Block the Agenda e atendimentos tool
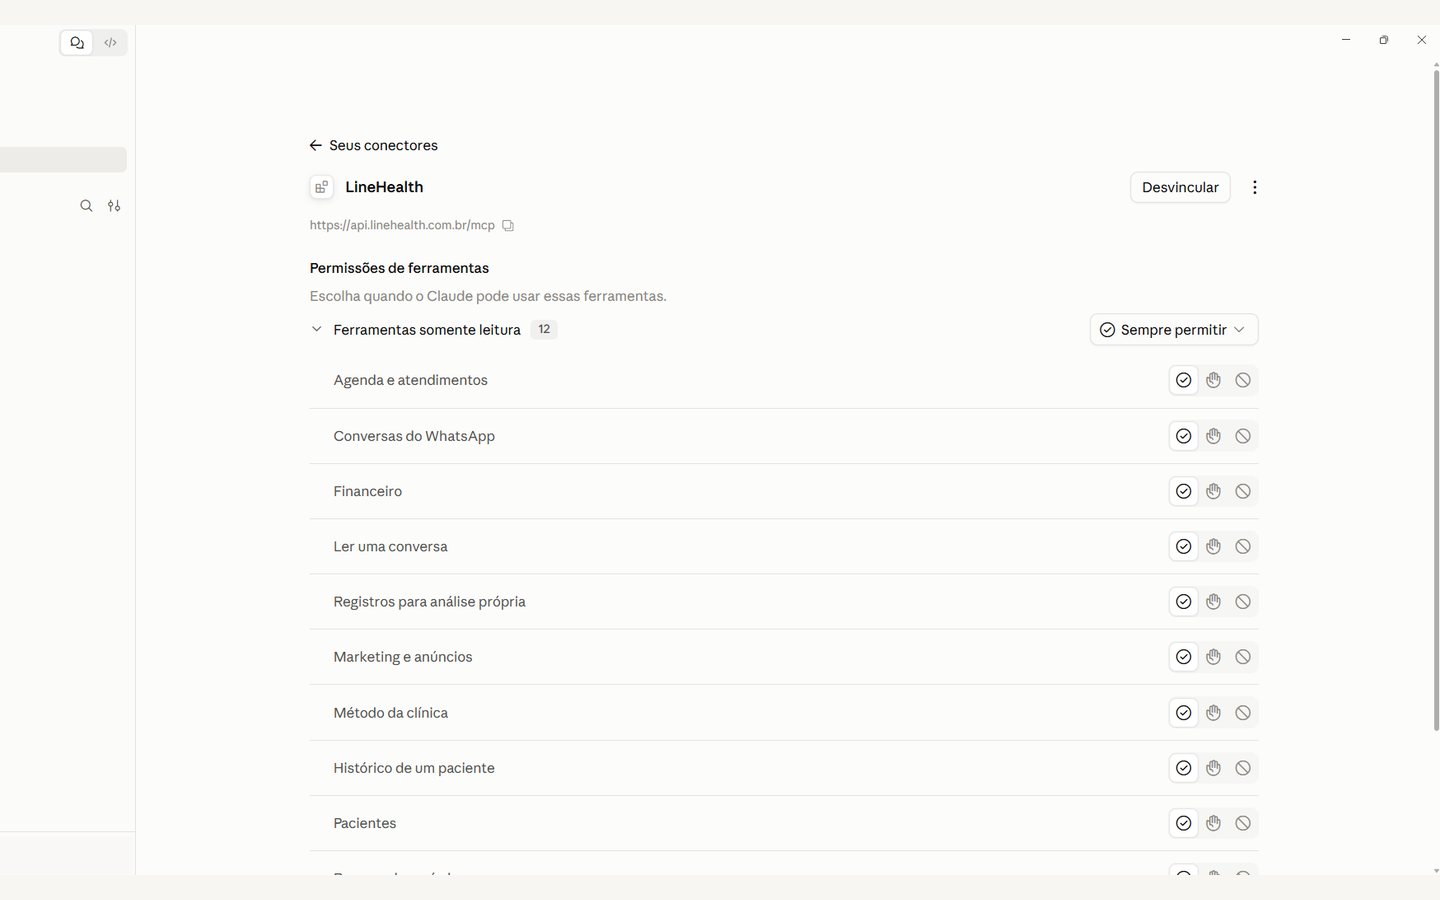The height and width of the screenshot is (900, 1440). click(1243, 380)
